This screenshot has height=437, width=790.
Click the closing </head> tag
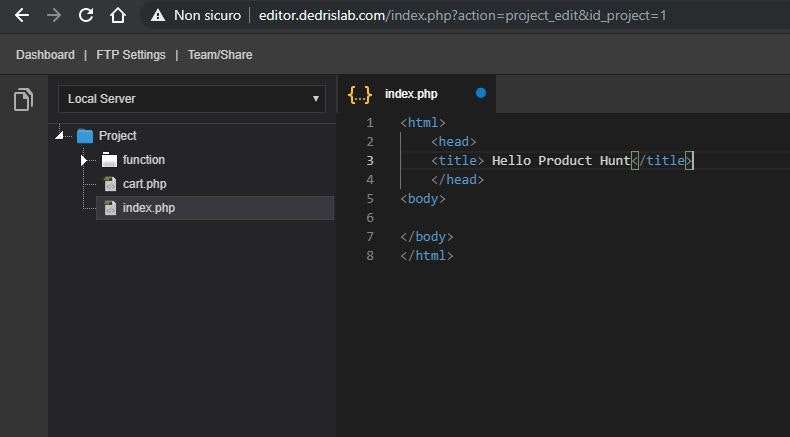click(457, 180)
